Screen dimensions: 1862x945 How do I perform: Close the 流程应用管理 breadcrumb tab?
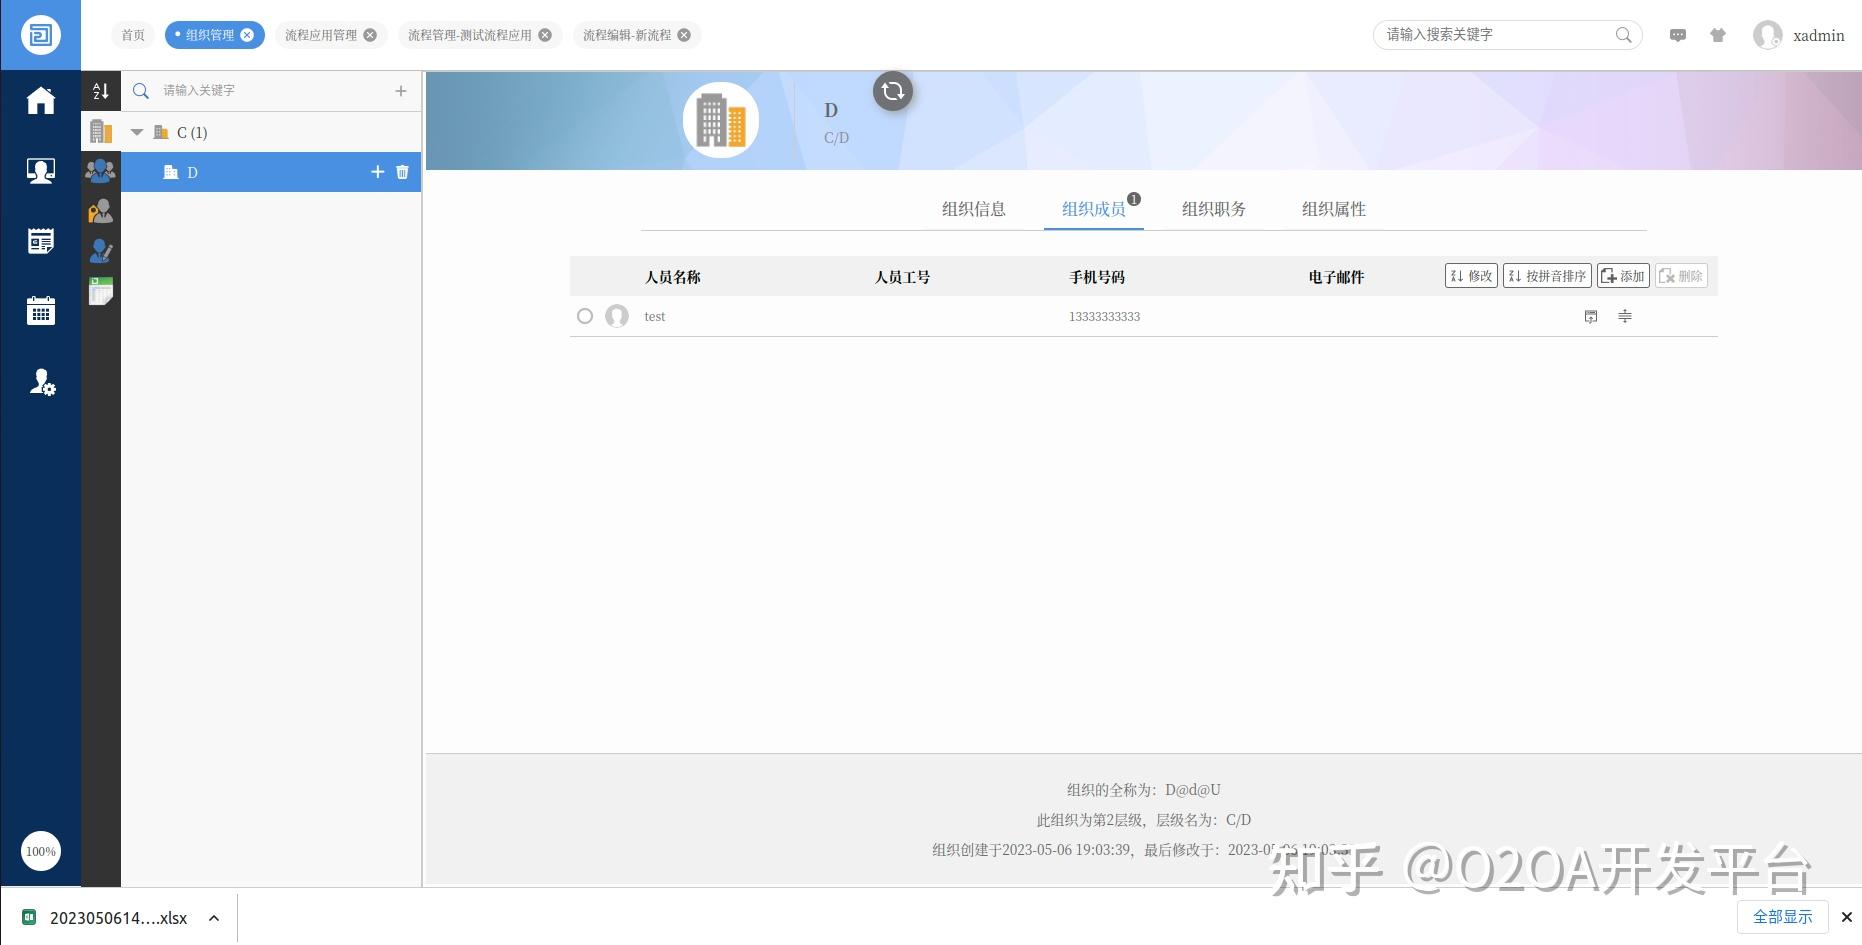click(369, 34)
